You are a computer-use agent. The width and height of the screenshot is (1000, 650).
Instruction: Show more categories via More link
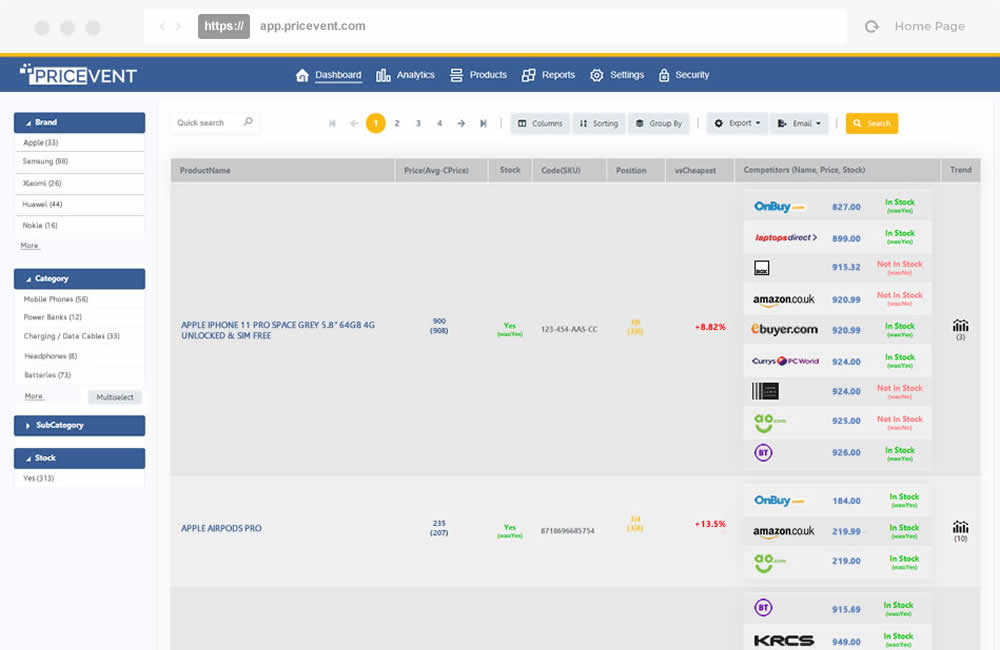click(33, 396)
